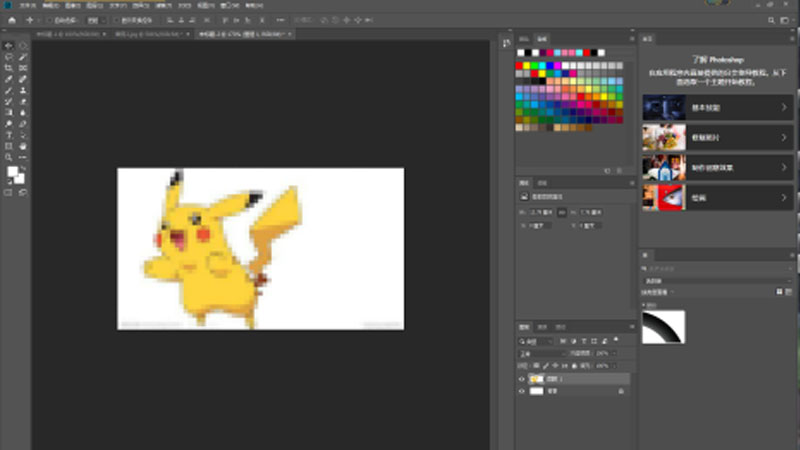This screenshot has height=450, width=800.
Task: Select the Spot Healing Brush tool
Action: point(23,79)
